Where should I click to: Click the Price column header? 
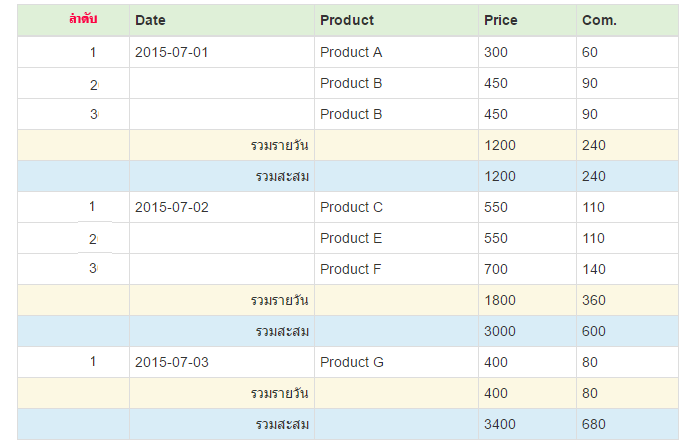coord(500,20)
